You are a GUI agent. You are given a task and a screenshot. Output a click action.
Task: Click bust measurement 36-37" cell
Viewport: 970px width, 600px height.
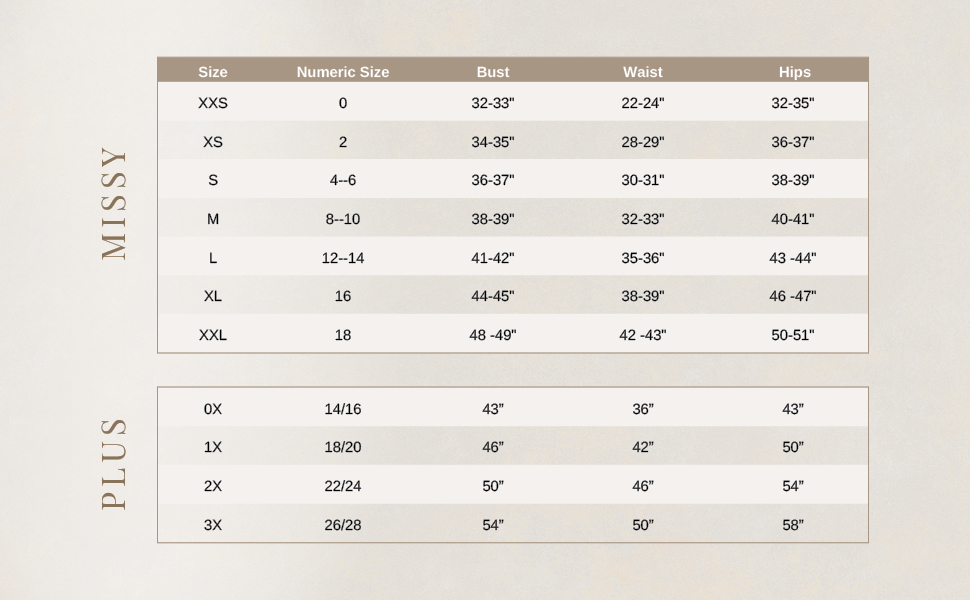point(493,180)
